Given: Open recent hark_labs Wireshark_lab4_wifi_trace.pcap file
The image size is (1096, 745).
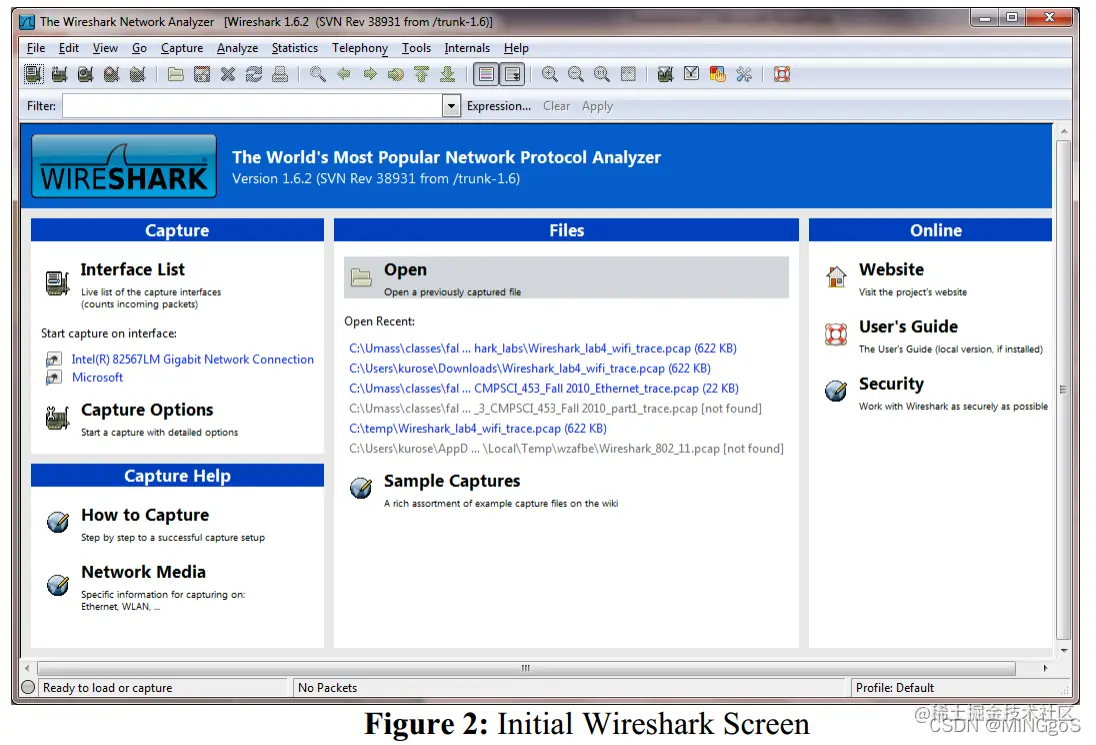Looking at the screenshot, I should (x=543, y=348).
